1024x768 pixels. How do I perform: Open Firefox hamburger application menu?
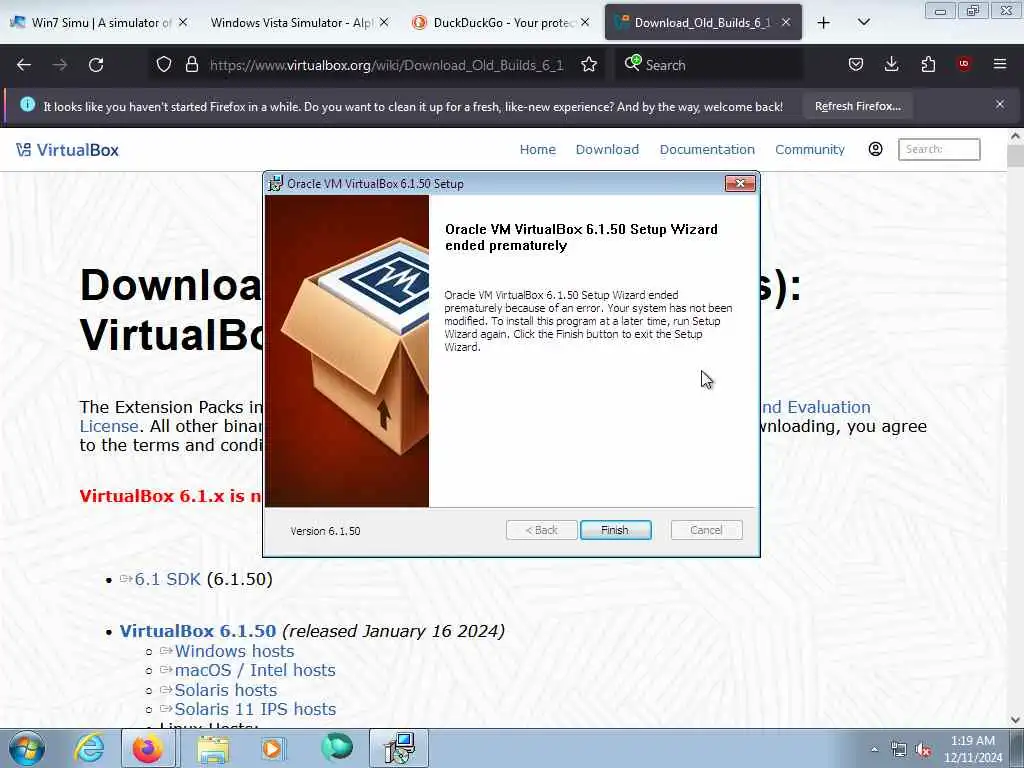(x=1000, y=64)
